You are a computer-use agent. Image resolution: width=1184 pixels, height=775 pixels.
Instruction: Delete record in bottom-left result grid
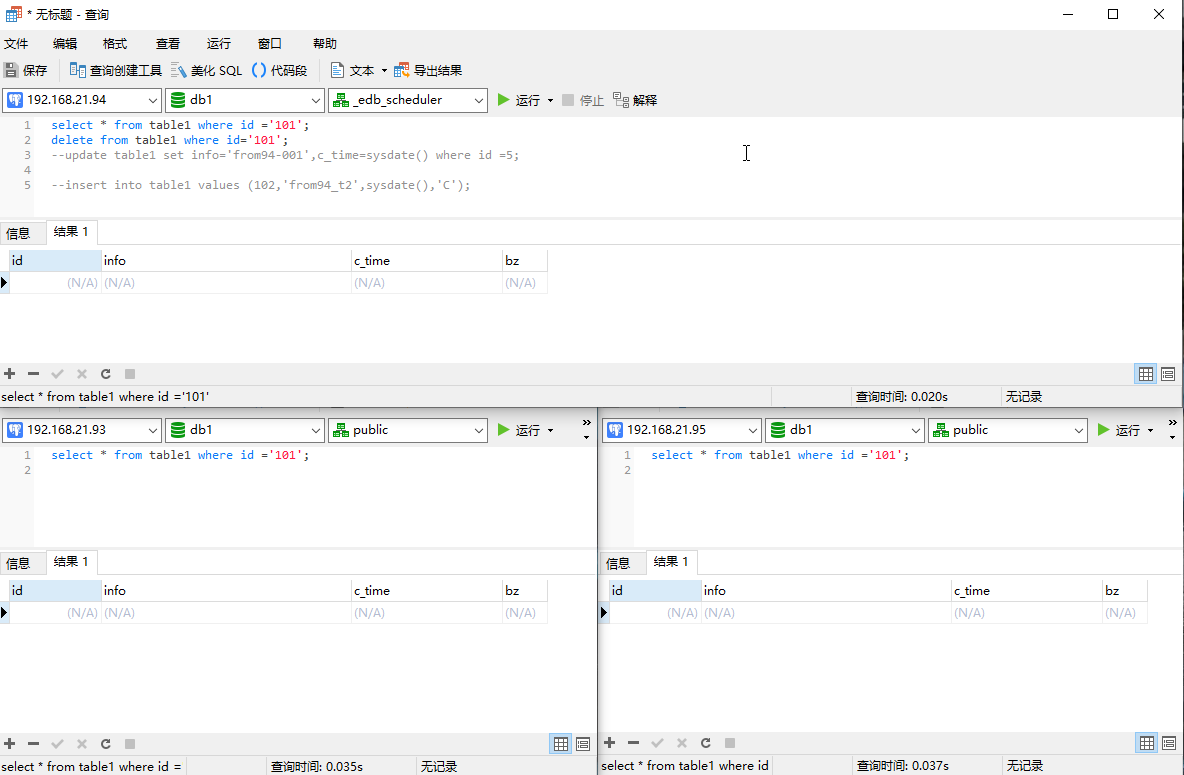coord(33,744)
